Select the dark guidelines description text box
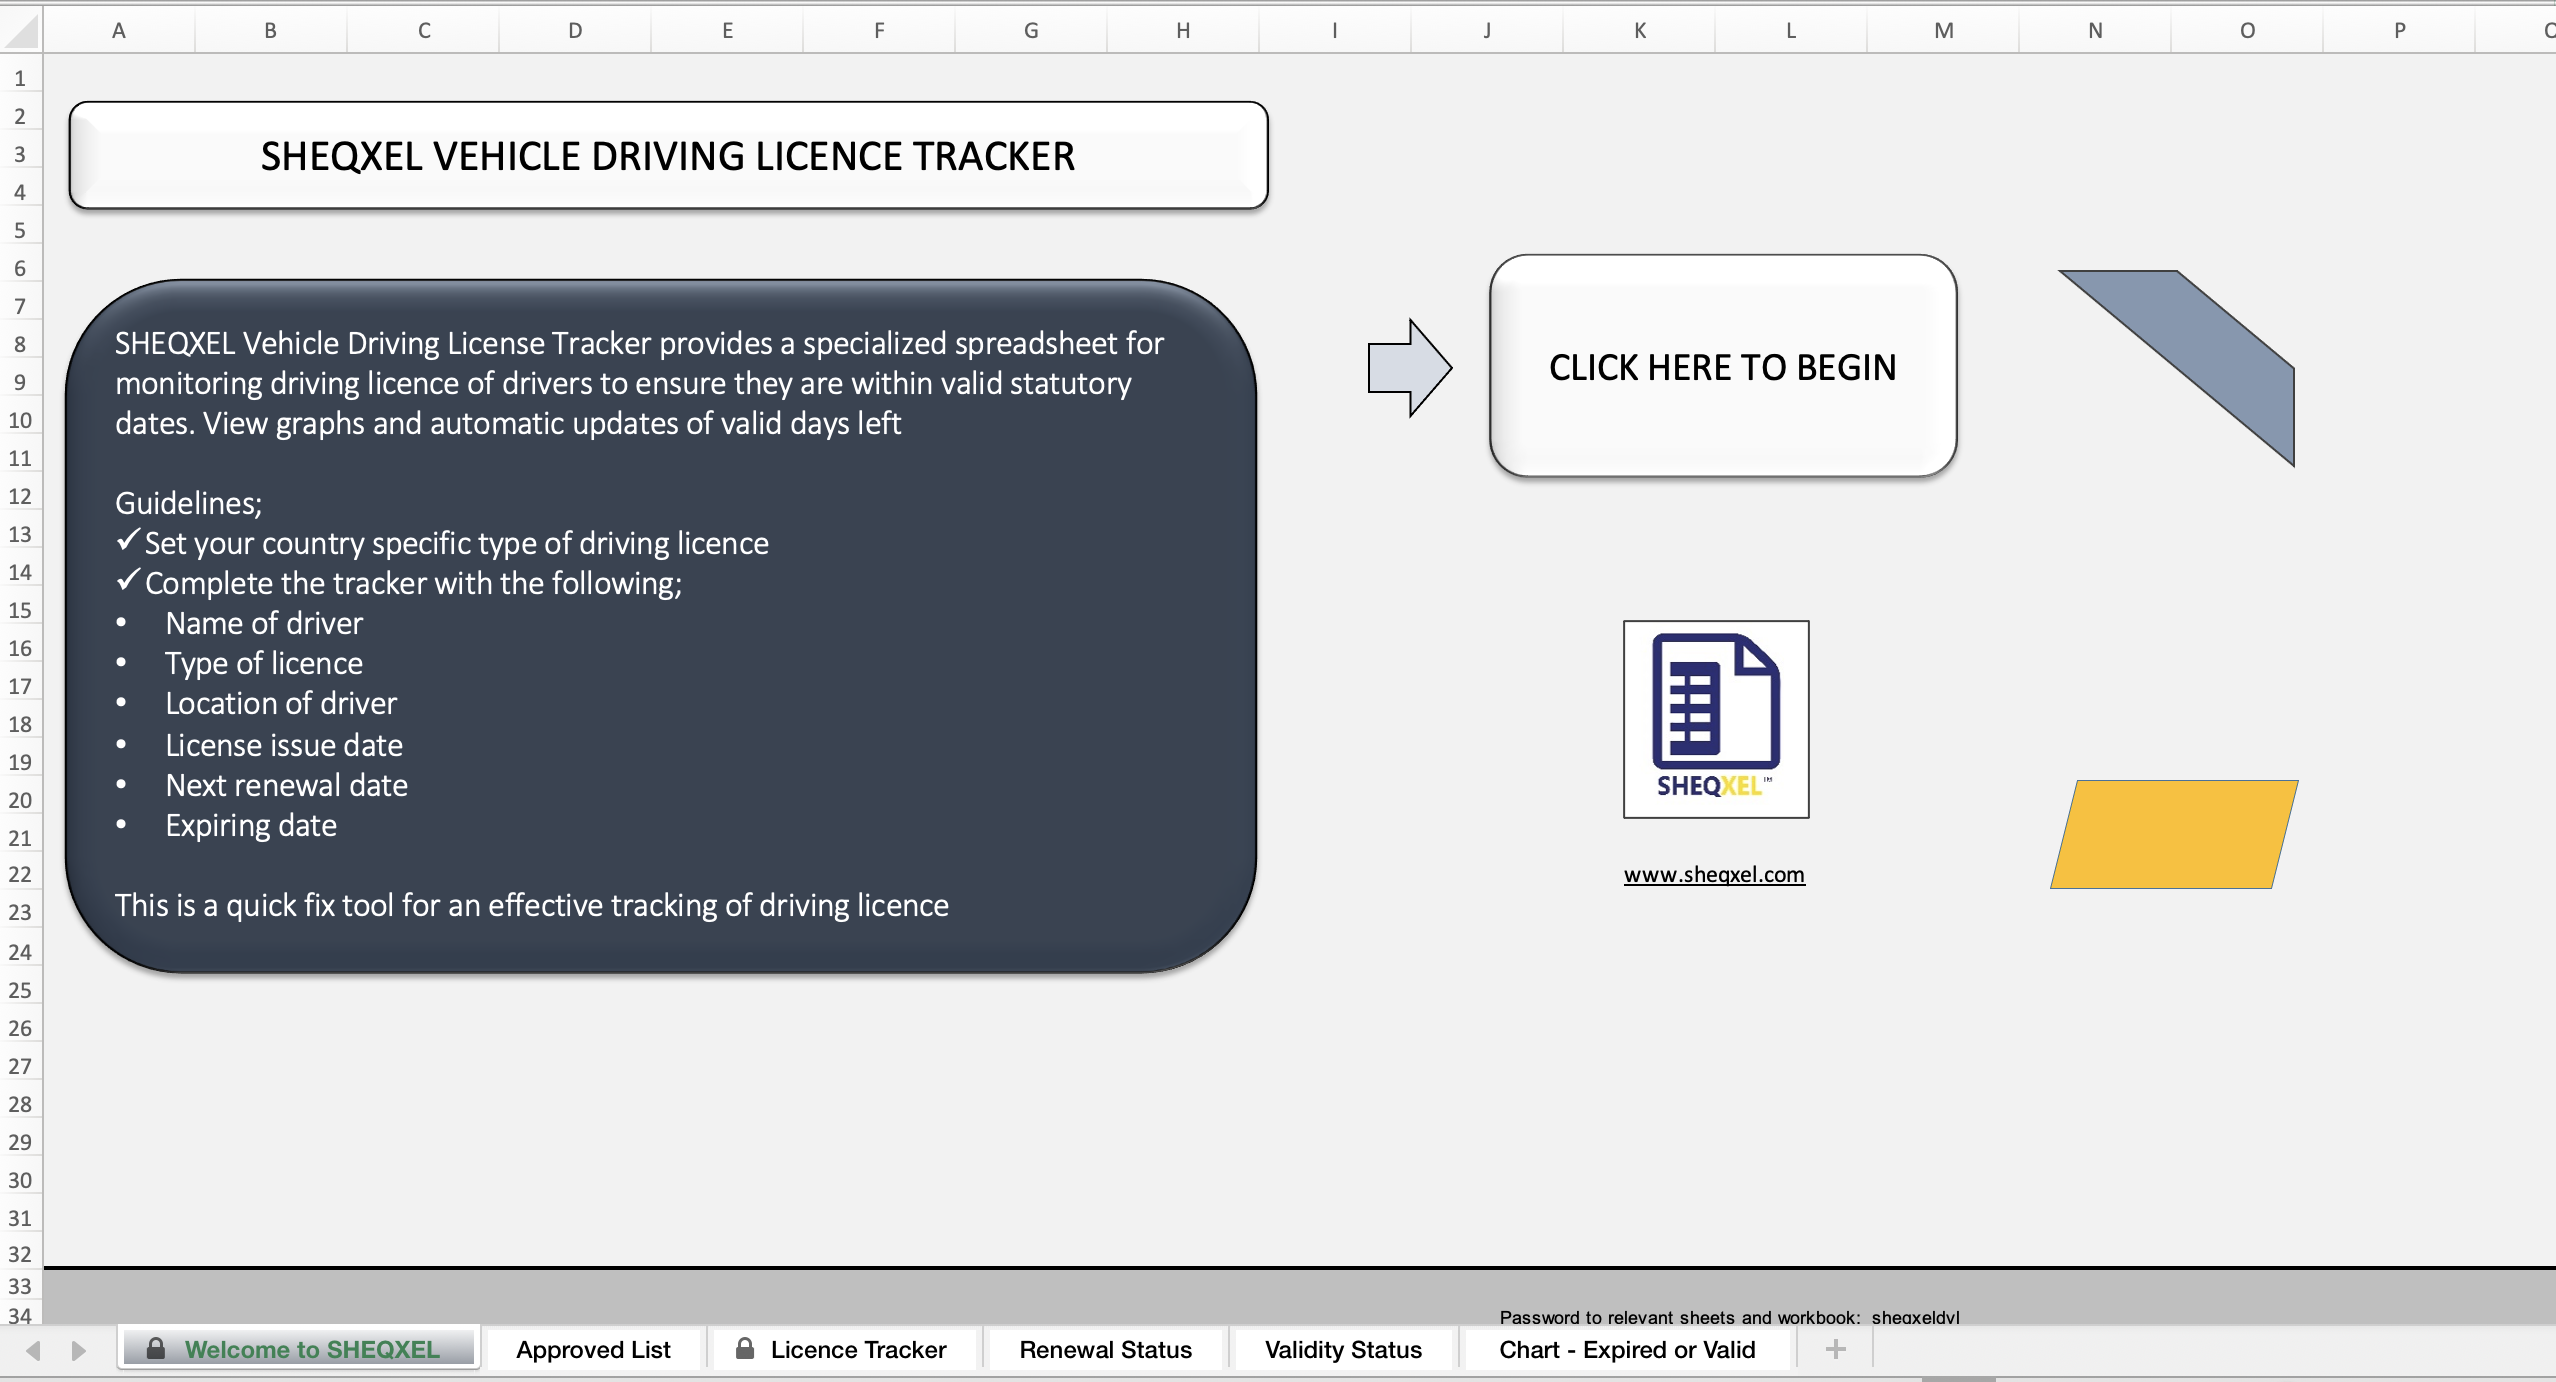Image resolution: width=2556 pixels, height=1382 pixels. coord(660,626)
